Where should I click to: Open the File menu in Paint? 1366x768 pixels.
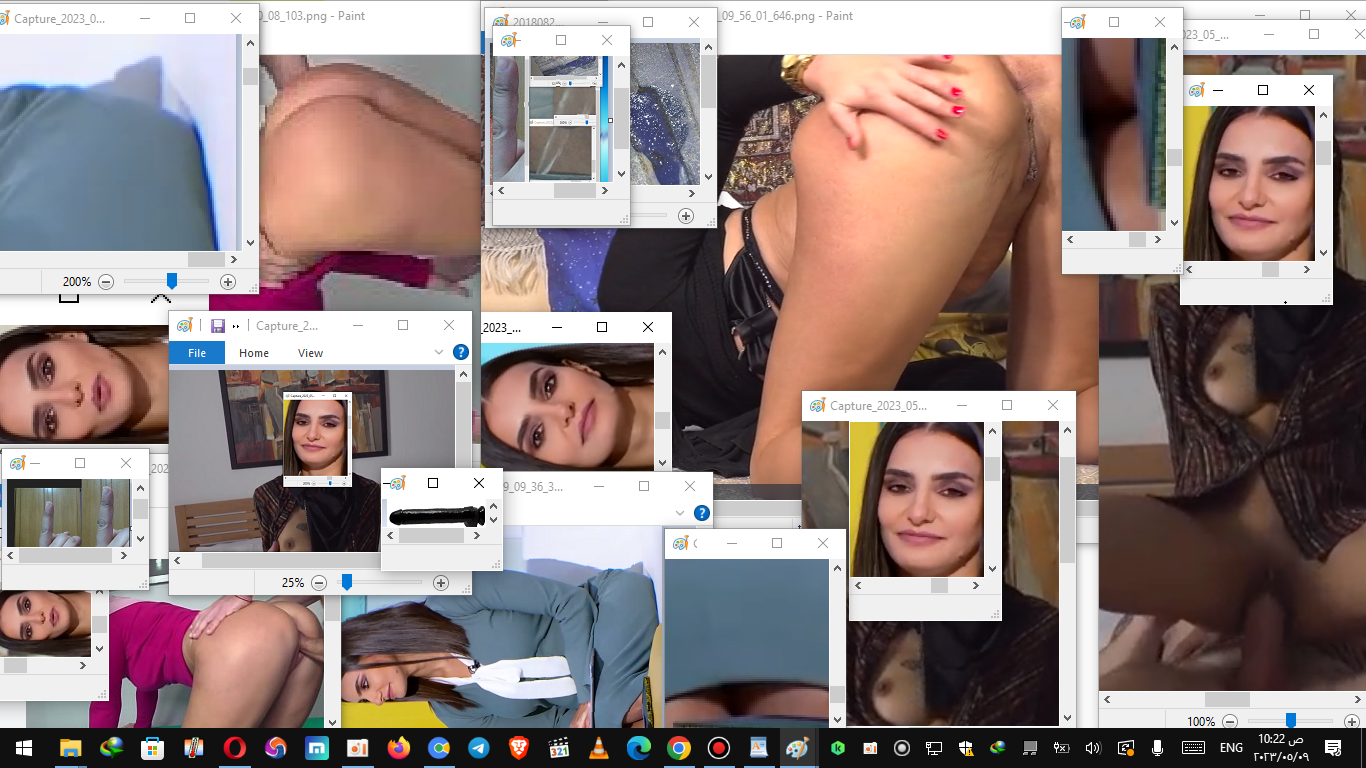click(x=196, y=352)
